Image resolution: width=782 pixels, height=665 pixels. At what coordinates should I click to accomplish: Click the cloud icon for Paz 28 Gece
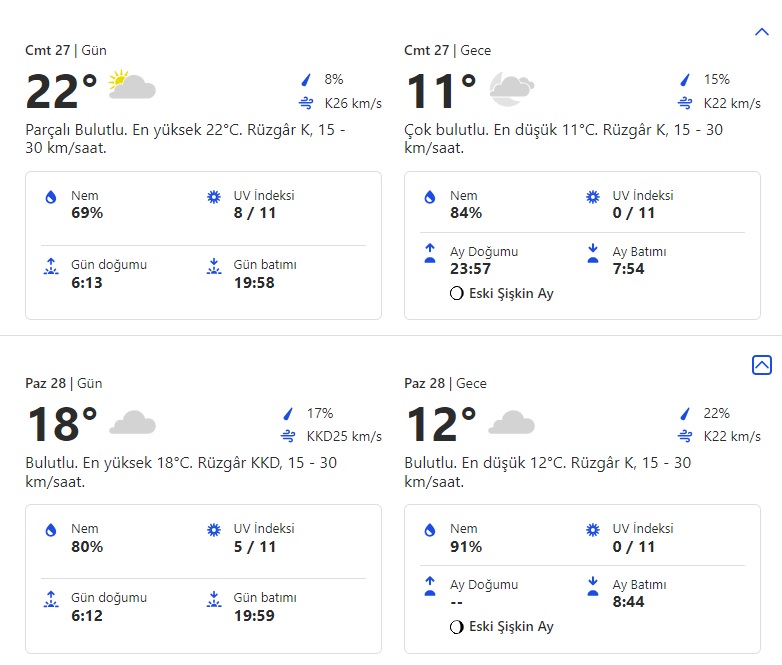click(510, 422)
